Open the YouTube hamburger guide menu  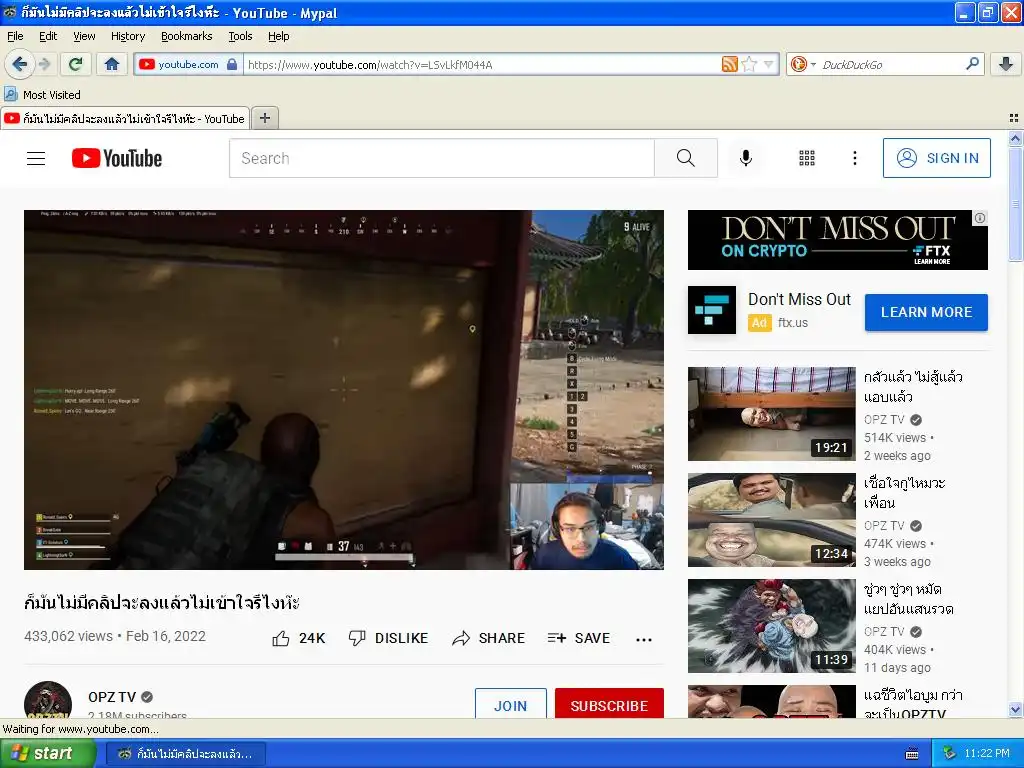coord(36,158)
